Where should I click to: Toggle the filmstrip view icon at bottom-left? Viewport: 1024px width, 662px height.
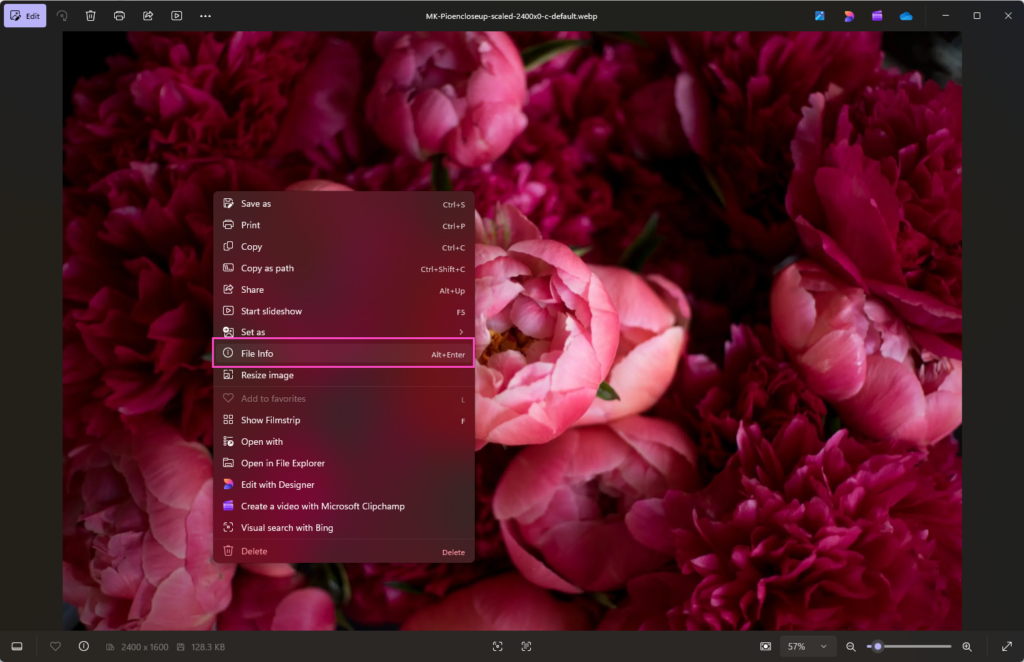click(x=17, y=646)
